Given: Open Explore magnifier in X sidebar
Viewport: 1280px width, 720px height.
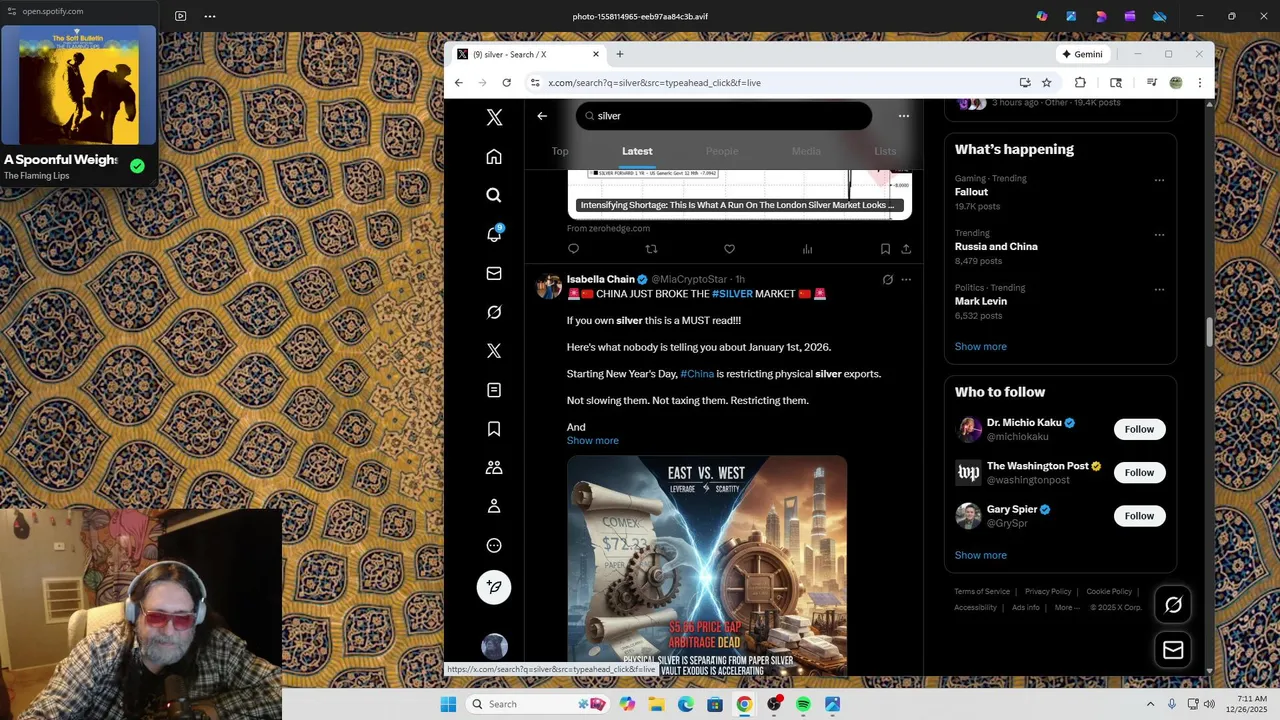Looking at the screenshot, I should pyautogui.click(x=494, y=196).
